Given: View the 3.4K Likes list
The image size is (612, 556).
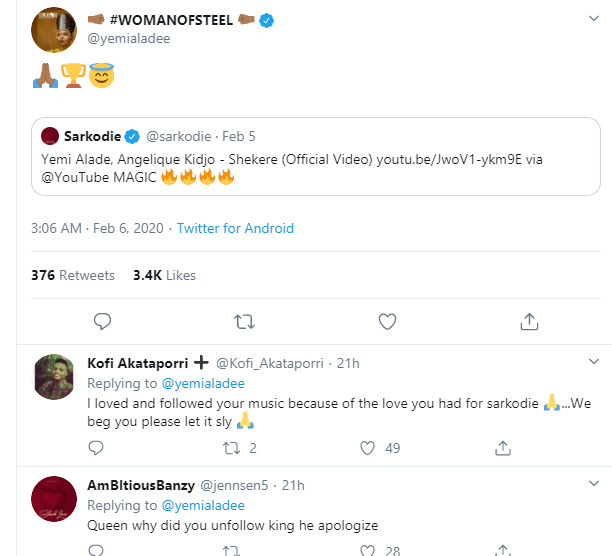Looking at the screenshot, I should [x=164, y=275].
